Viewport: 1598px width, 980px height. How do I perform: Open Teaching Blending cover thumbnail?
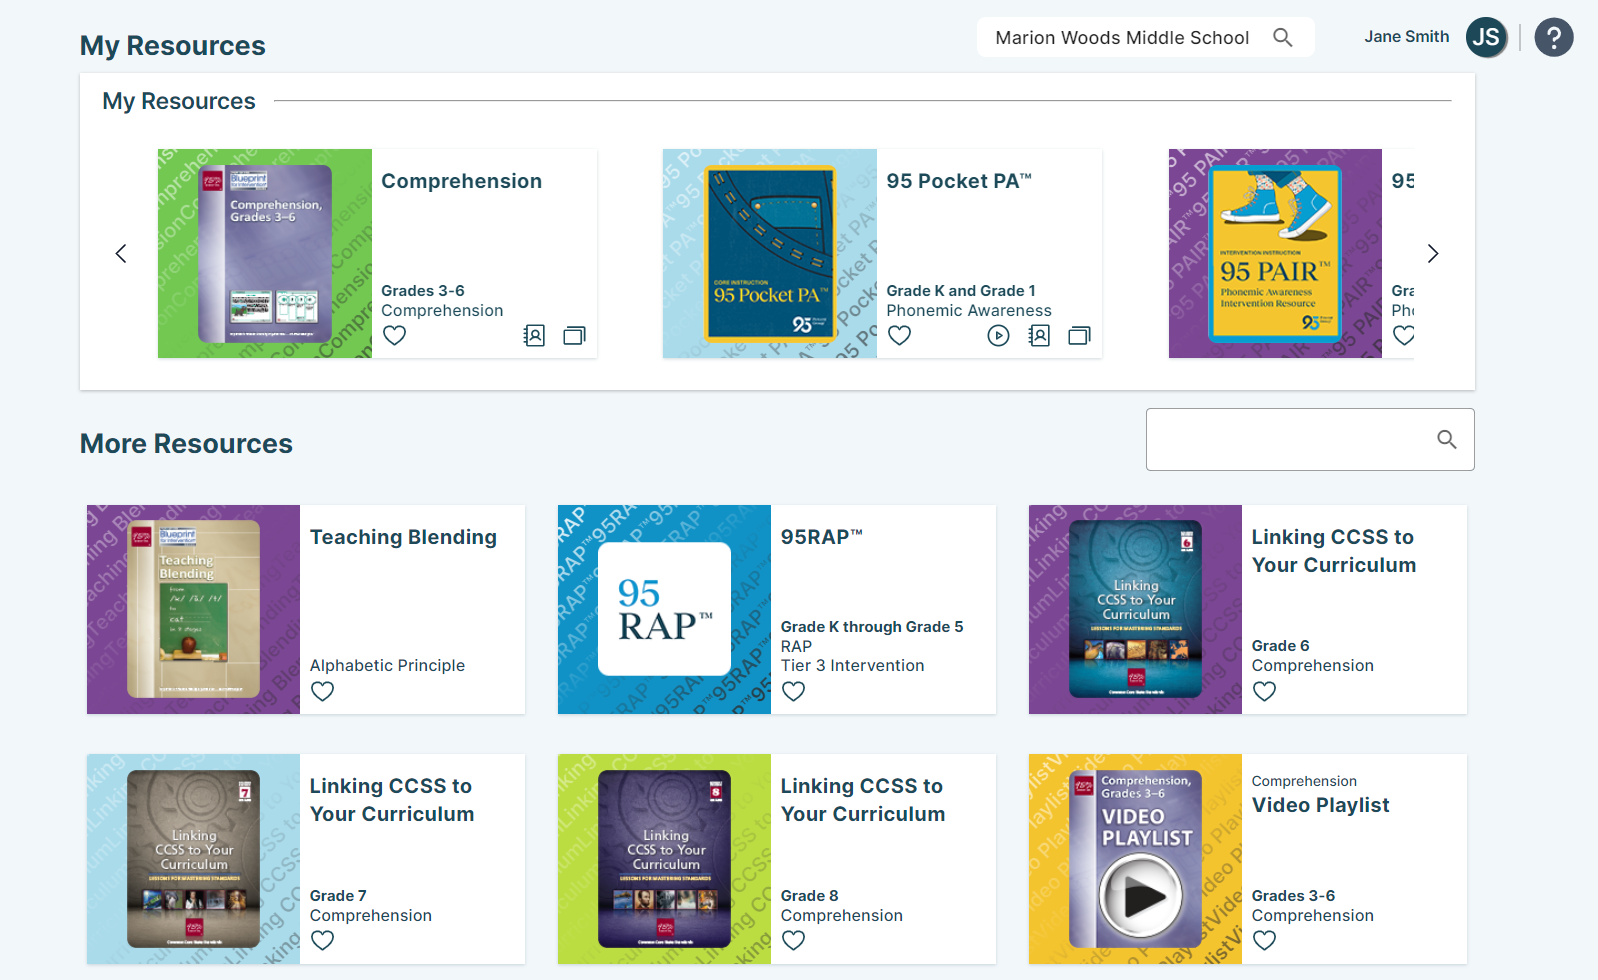click(193, 609)
